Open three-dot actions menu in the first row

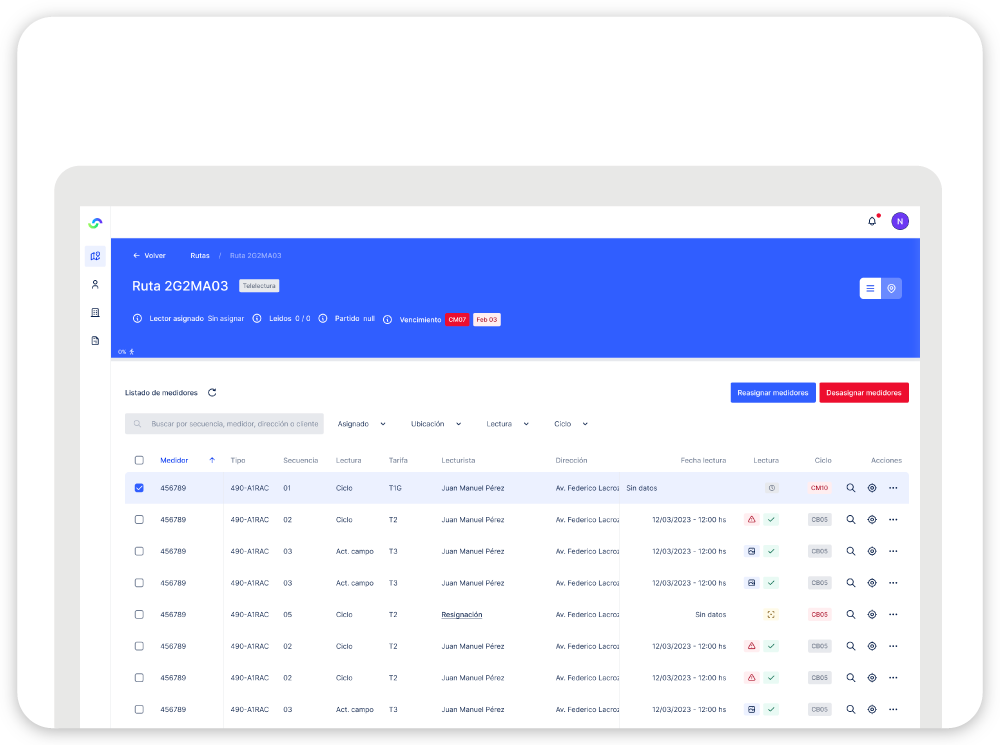[893, 488]
